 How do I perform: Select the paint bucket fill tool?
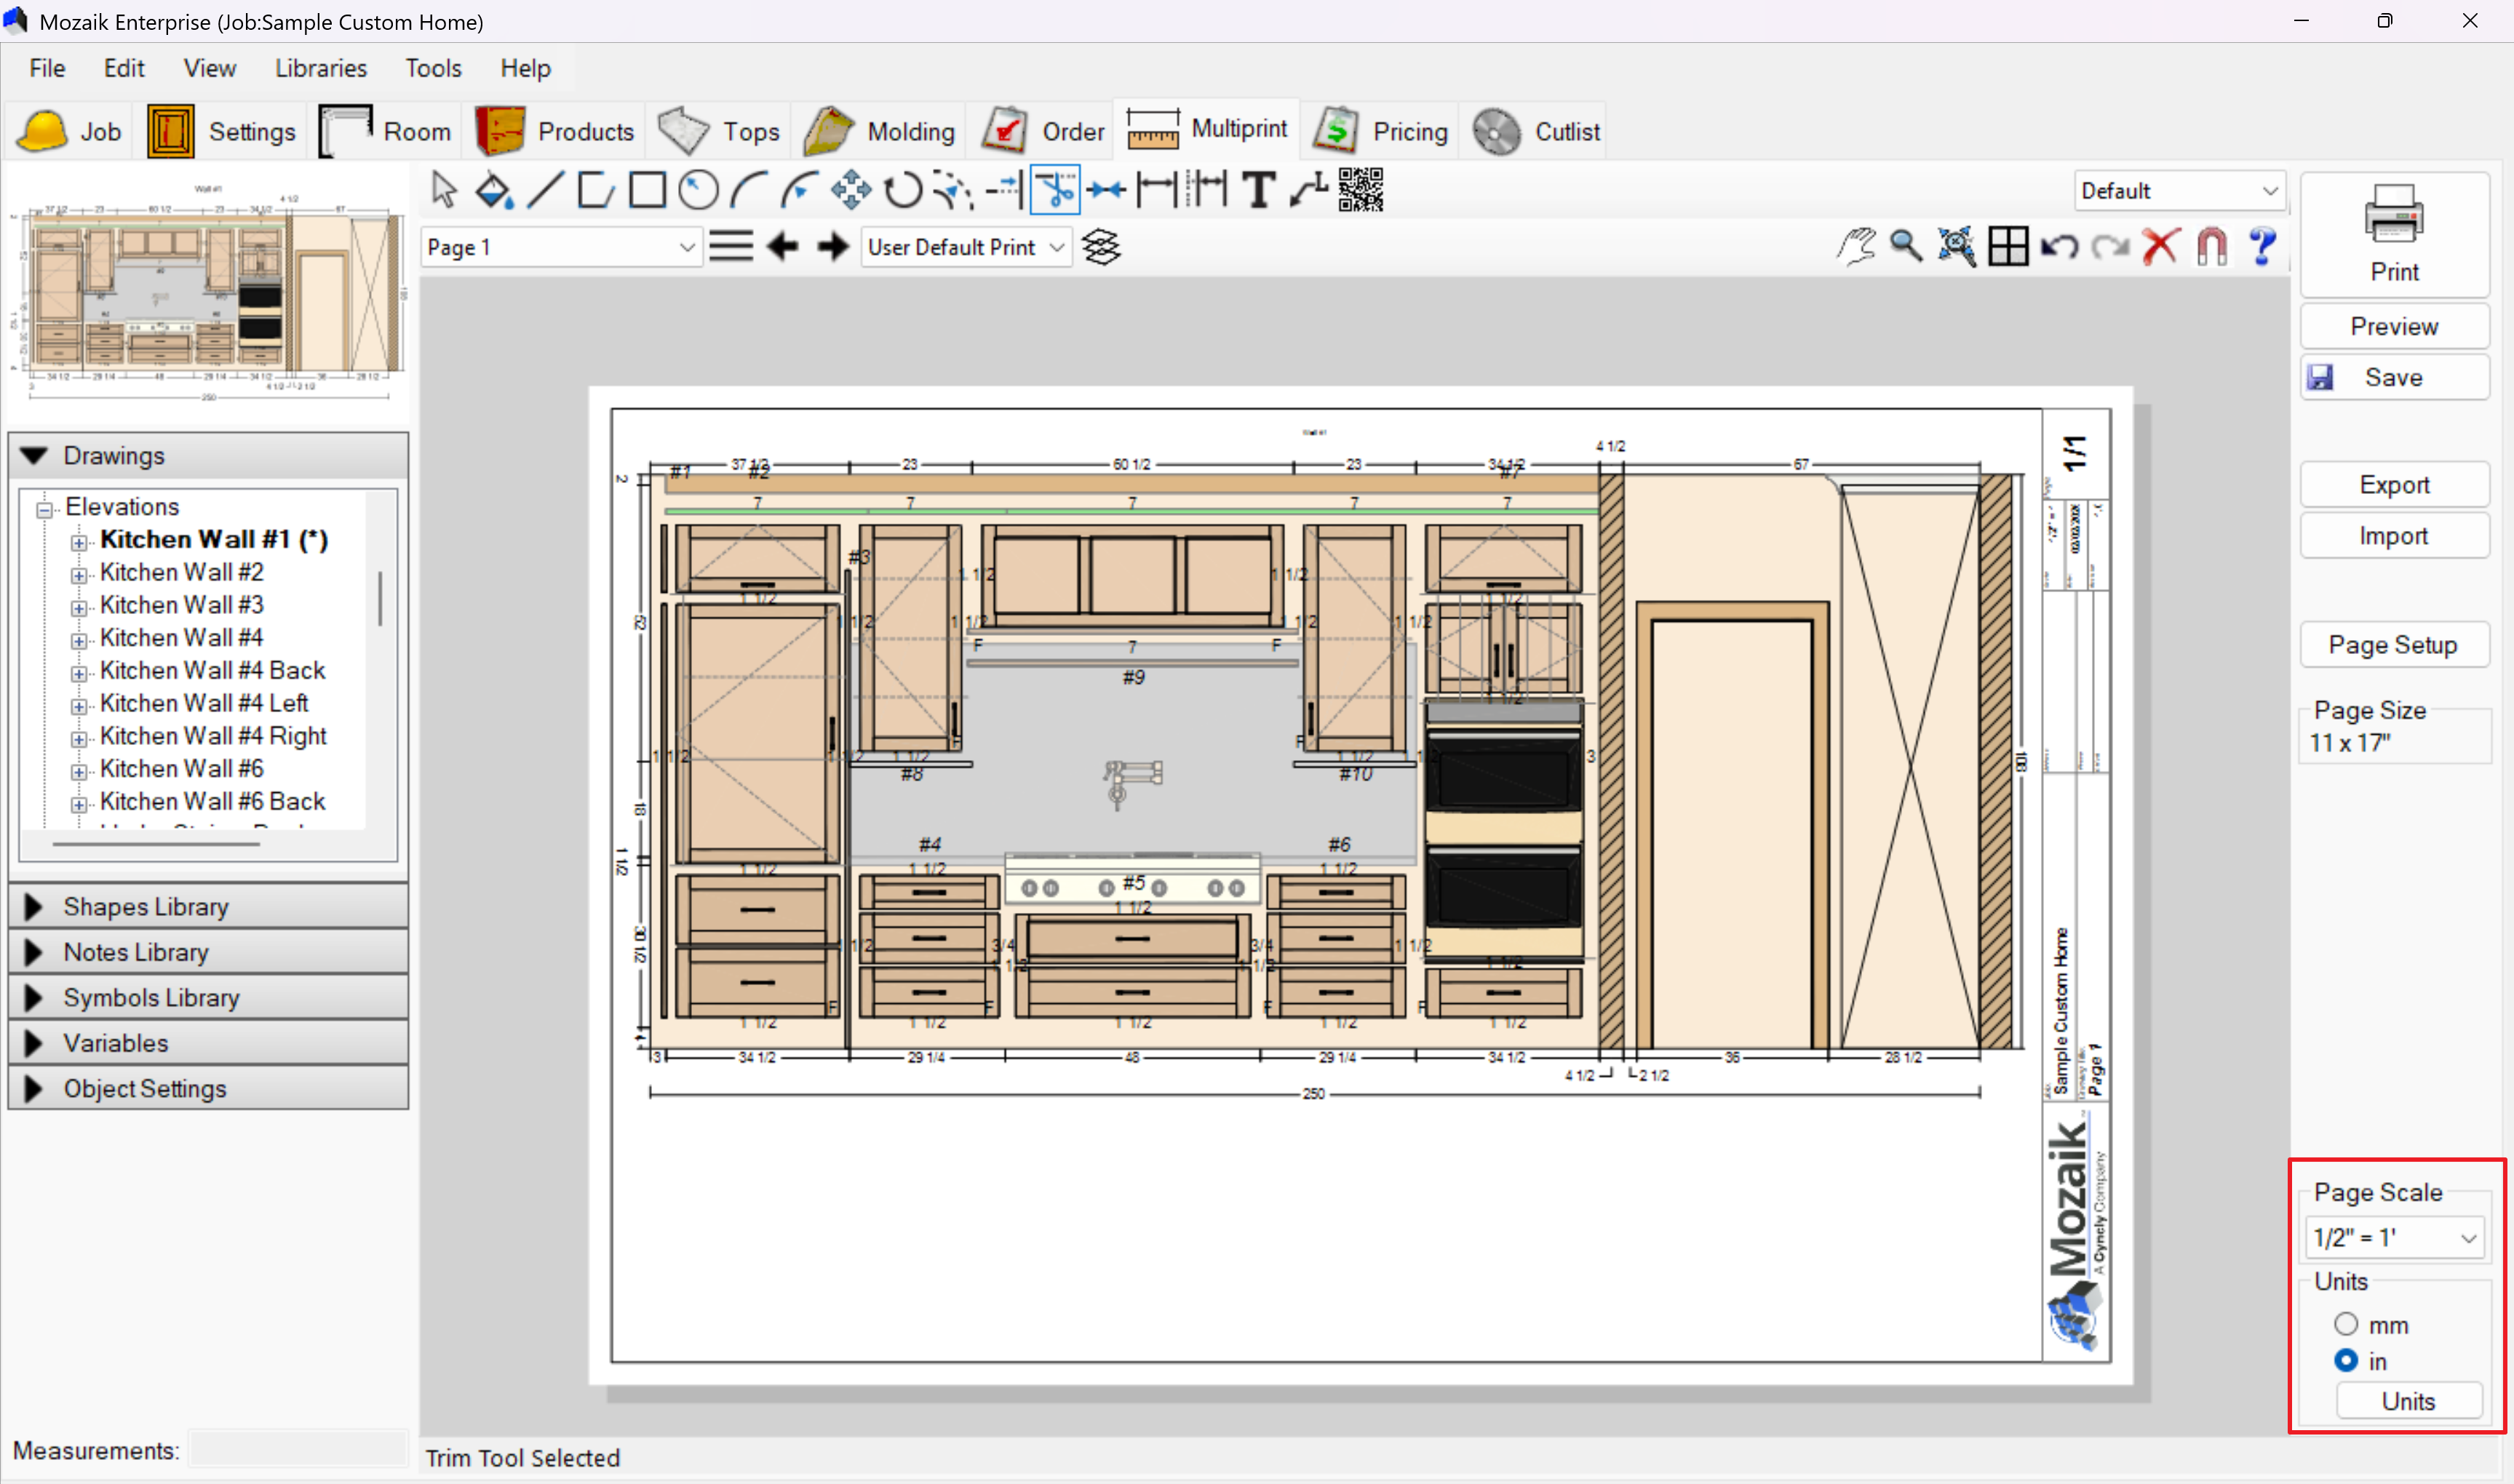(494, 190)
